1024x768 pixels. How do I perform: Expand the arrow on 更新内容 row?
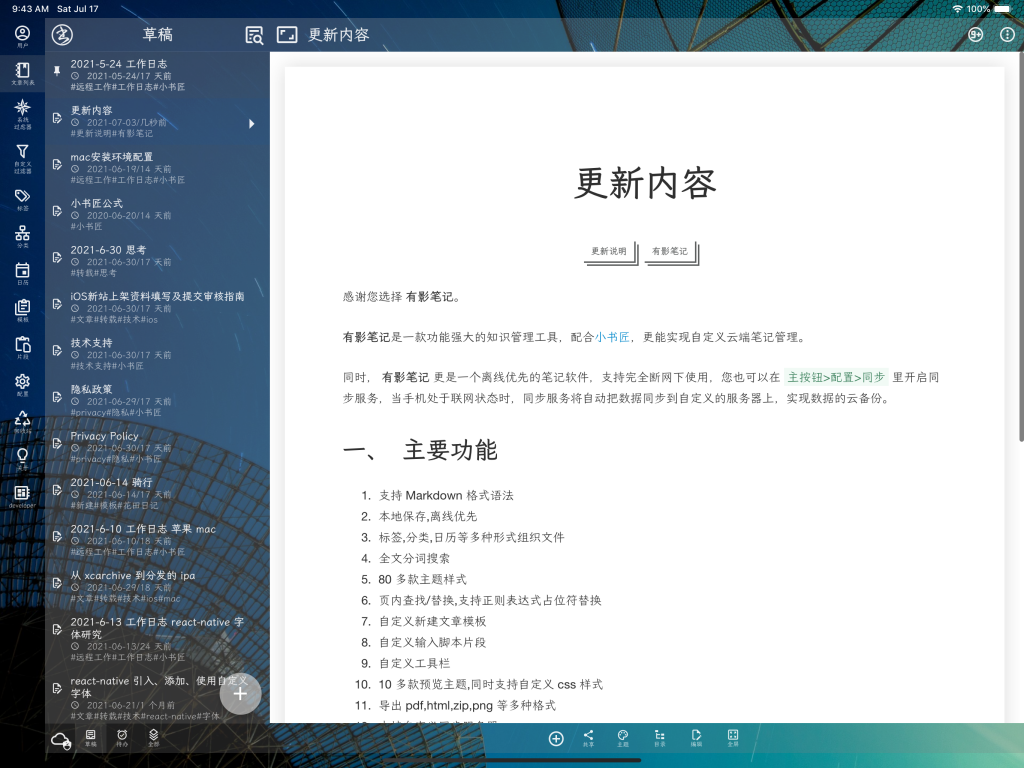[251, 123]
